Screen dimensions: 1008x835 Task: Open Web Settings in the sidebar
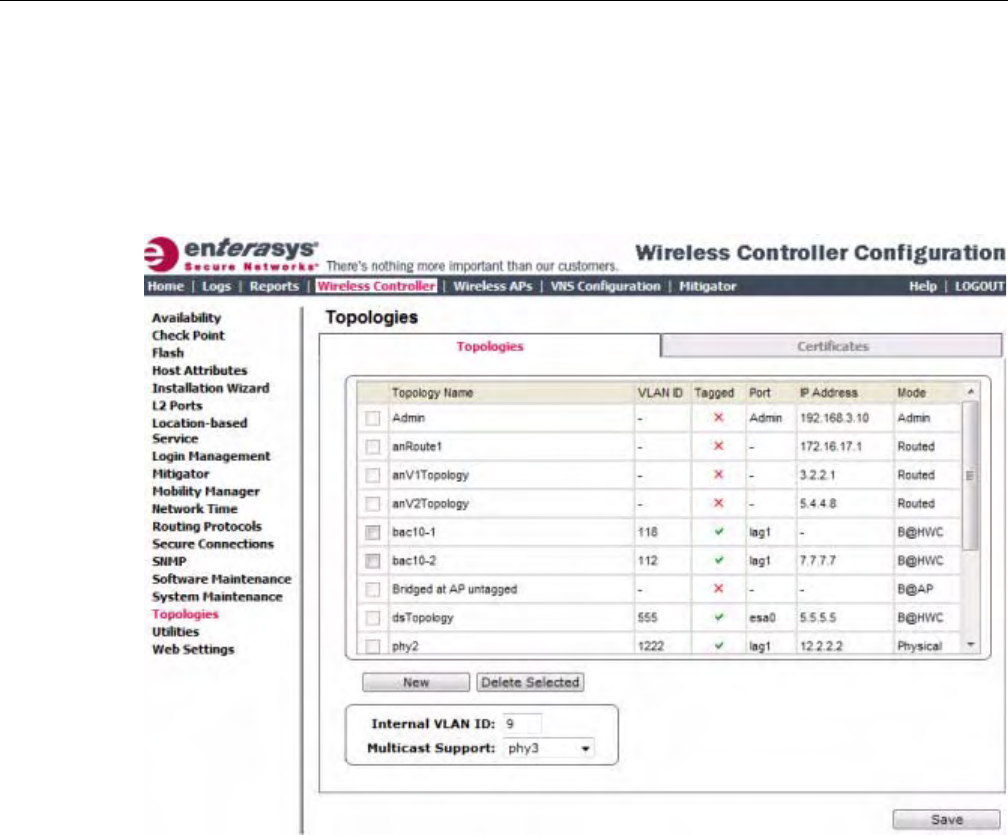click(x=193, y=649)
